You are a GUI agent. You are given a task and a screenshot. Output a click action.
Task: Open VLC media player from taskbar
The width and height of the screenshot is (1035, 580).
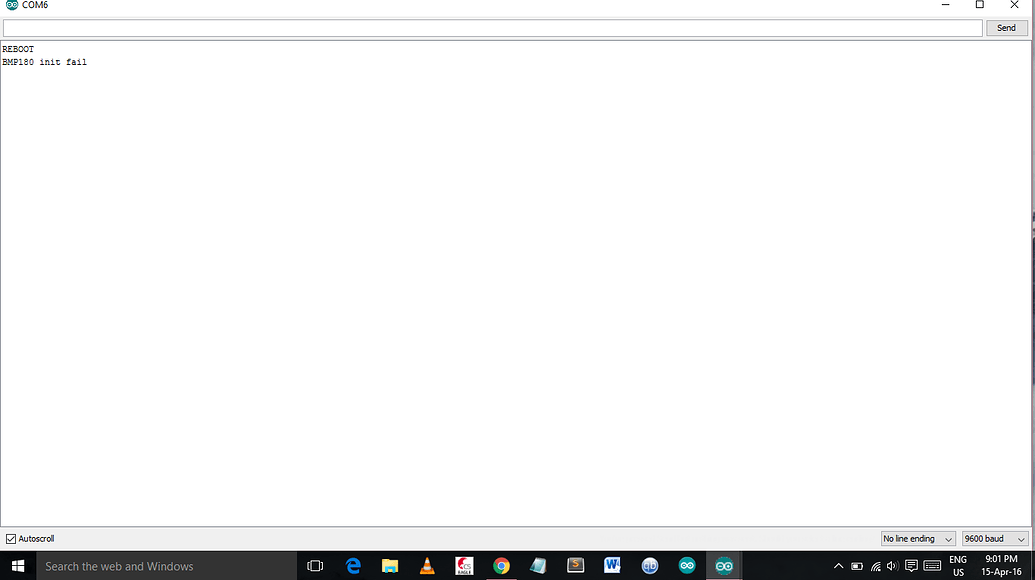click(427, 565)
